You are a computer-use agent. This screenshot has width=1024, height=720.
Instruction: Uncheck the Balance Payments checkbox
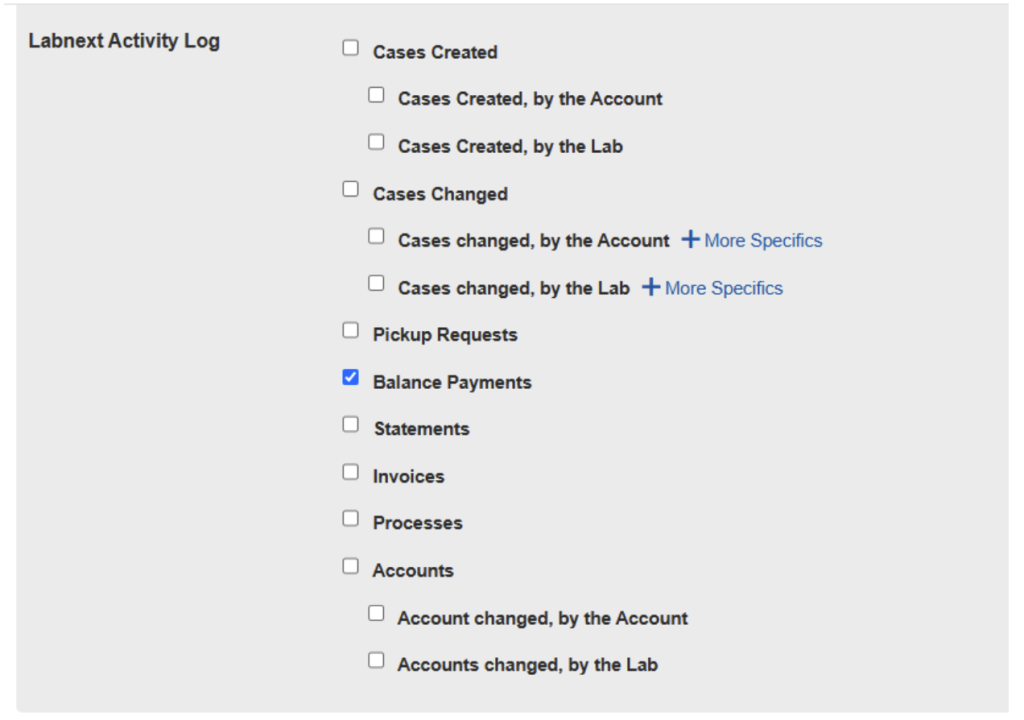(x=350, y=378)
